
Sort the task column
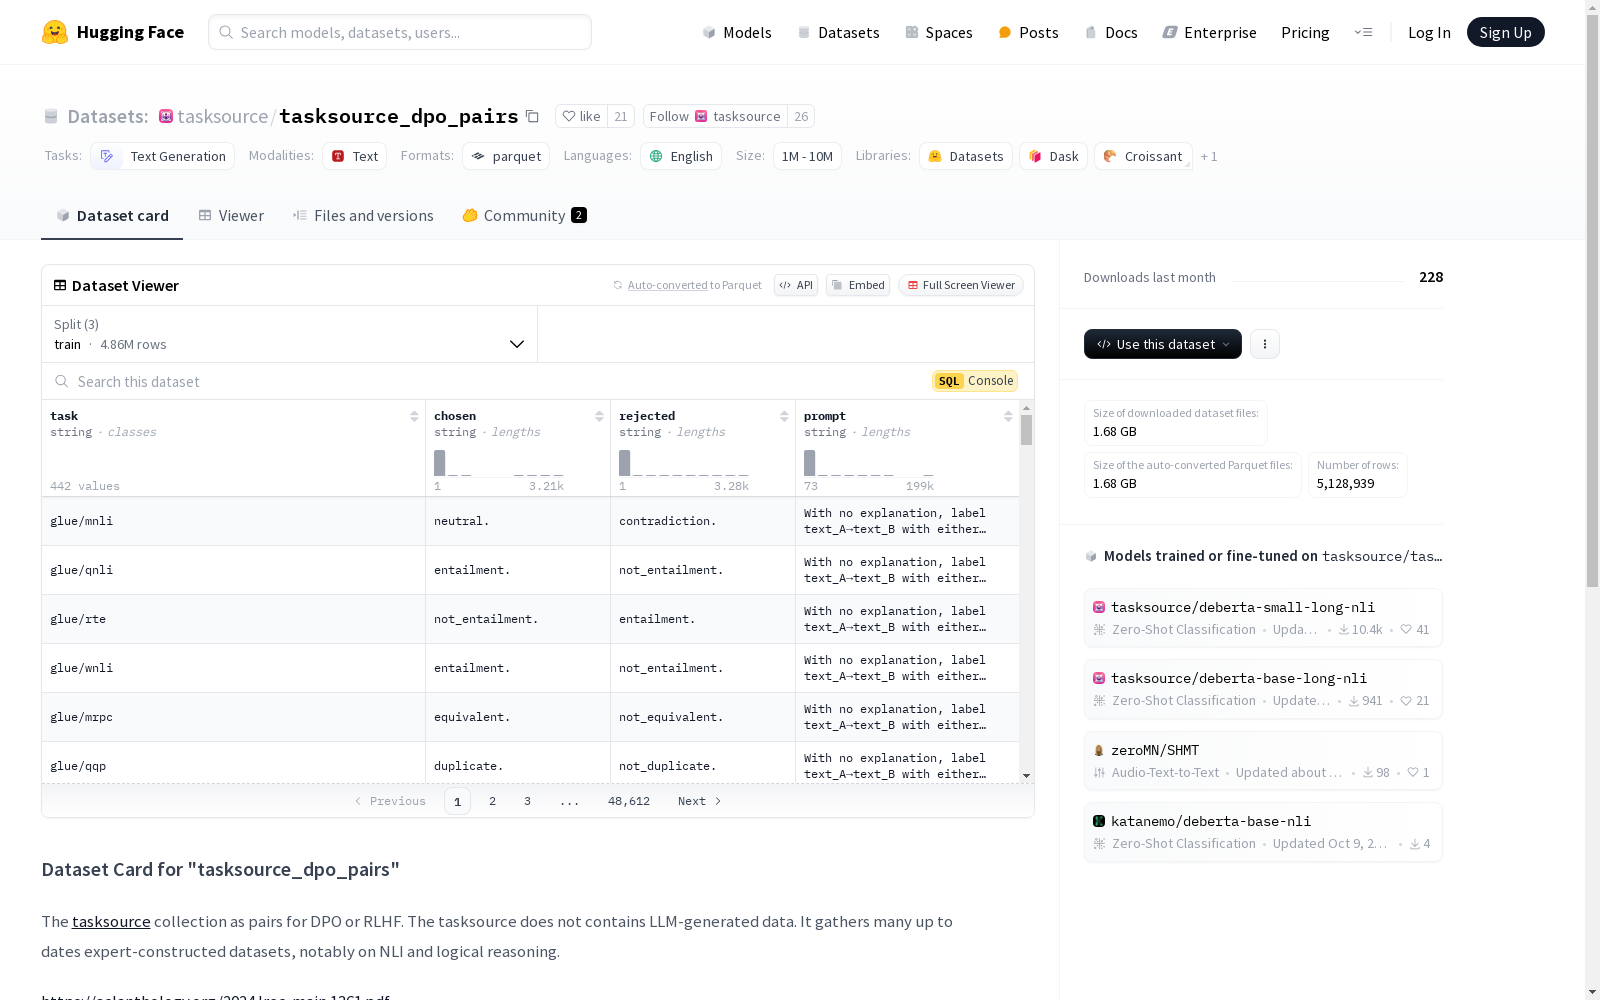pyautogui.click(x=414, y=416)
